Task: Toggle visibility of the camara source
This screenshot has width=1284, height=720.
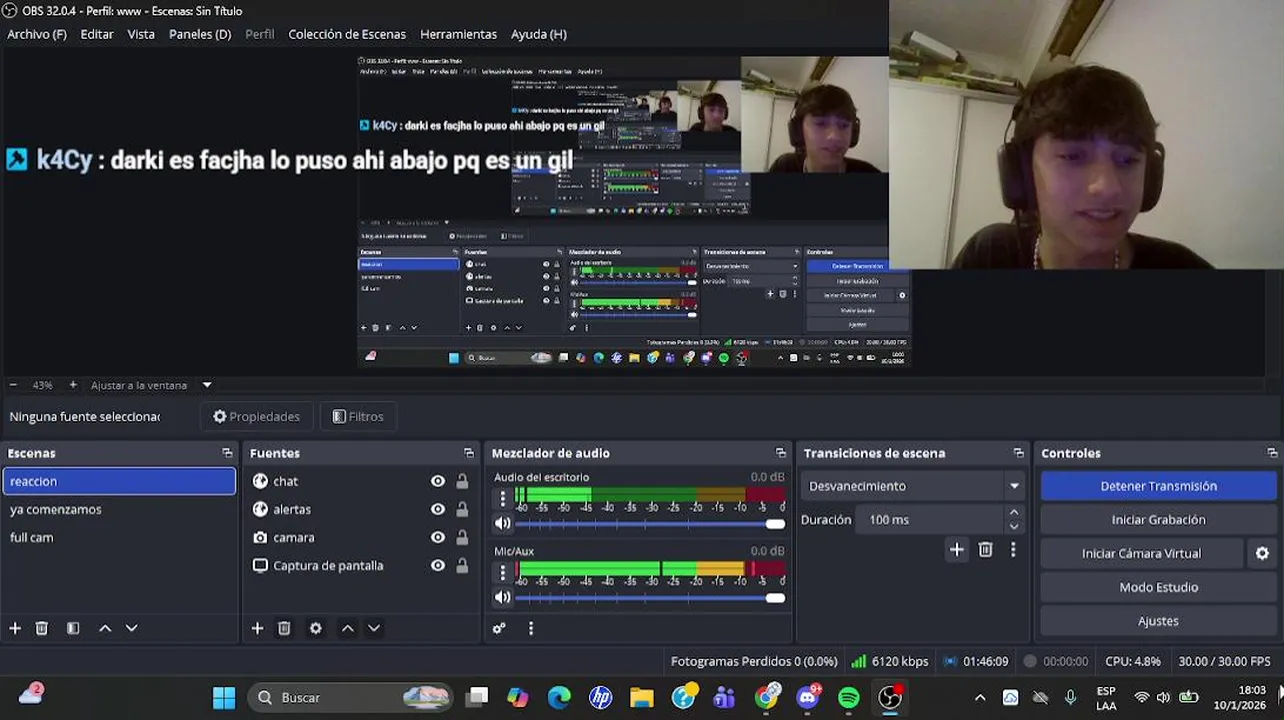Action: click(437, 537)
